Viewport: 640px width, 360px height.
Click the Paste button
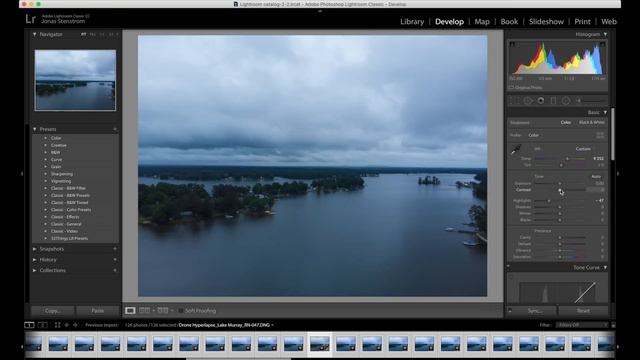[x=98, y=311]
